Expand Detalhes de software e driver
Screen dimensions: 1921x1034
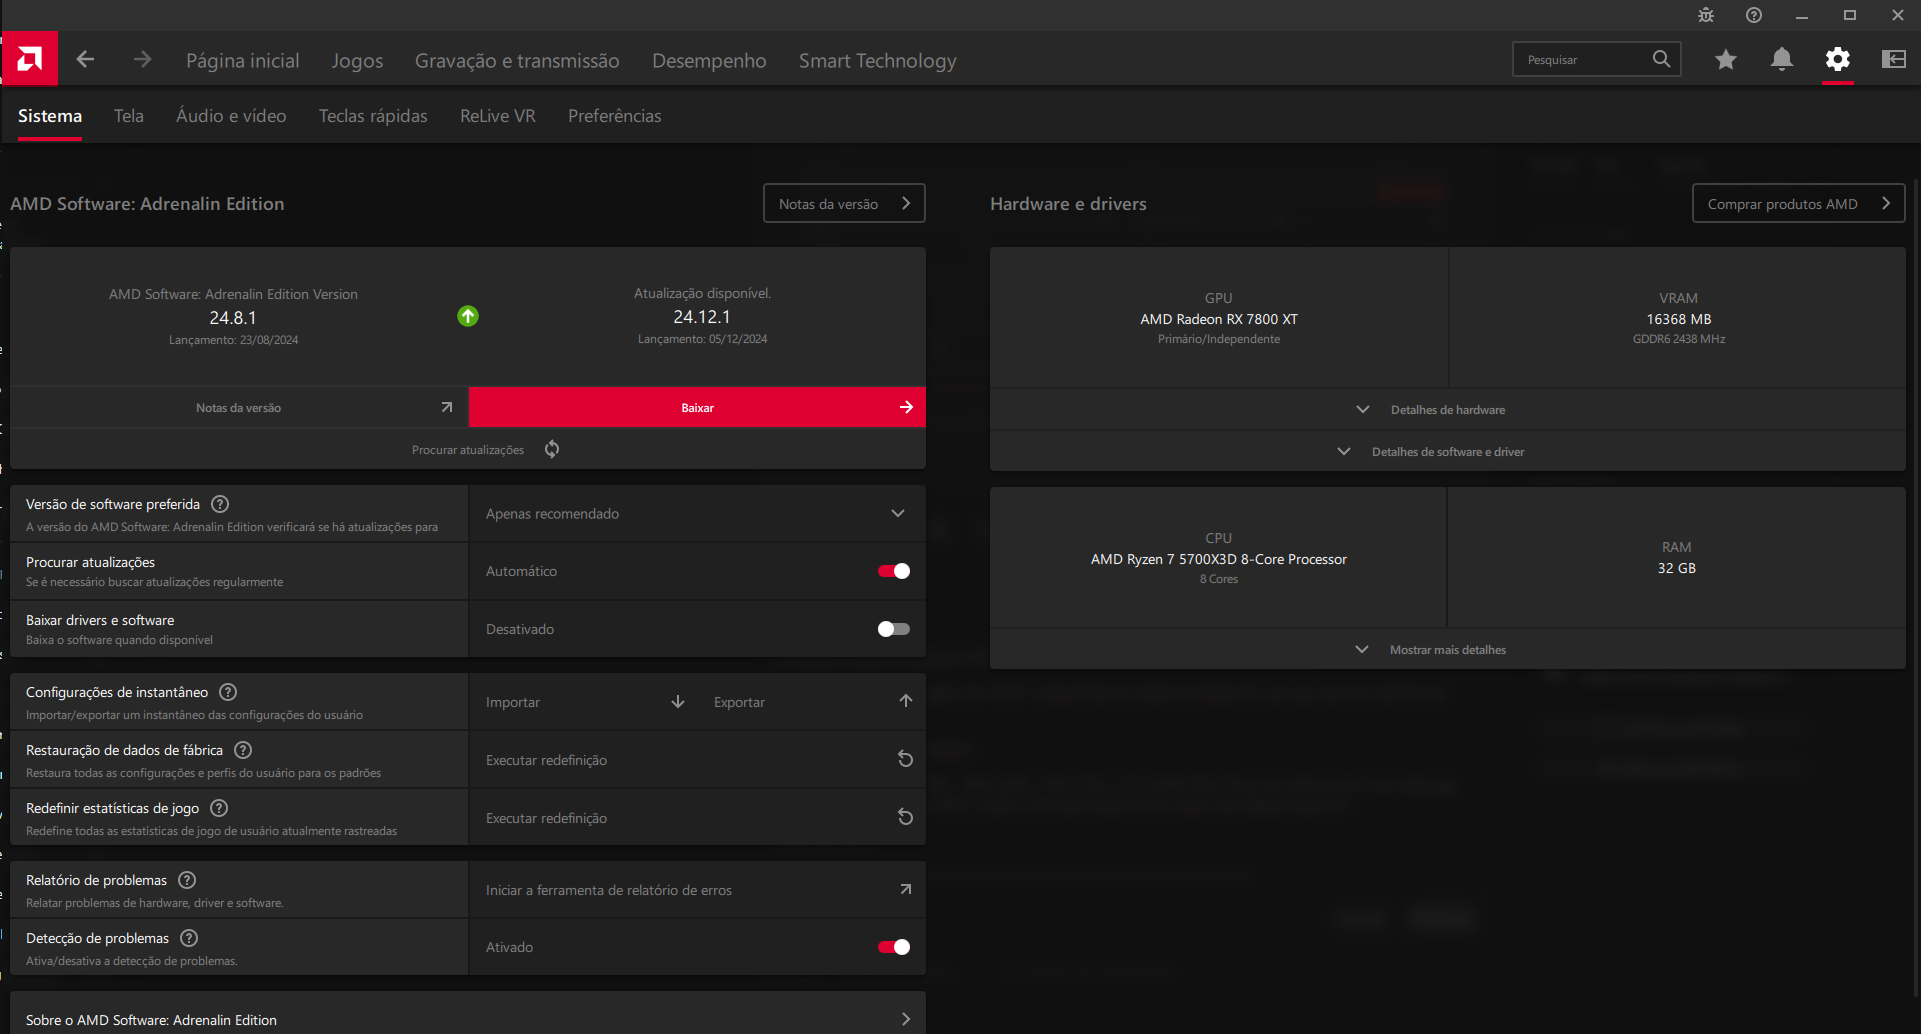coord(1447,452)
